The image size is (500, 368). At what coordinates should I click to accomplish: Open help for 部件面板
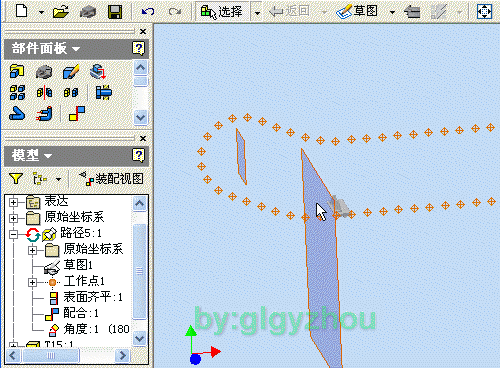[138, 49]
